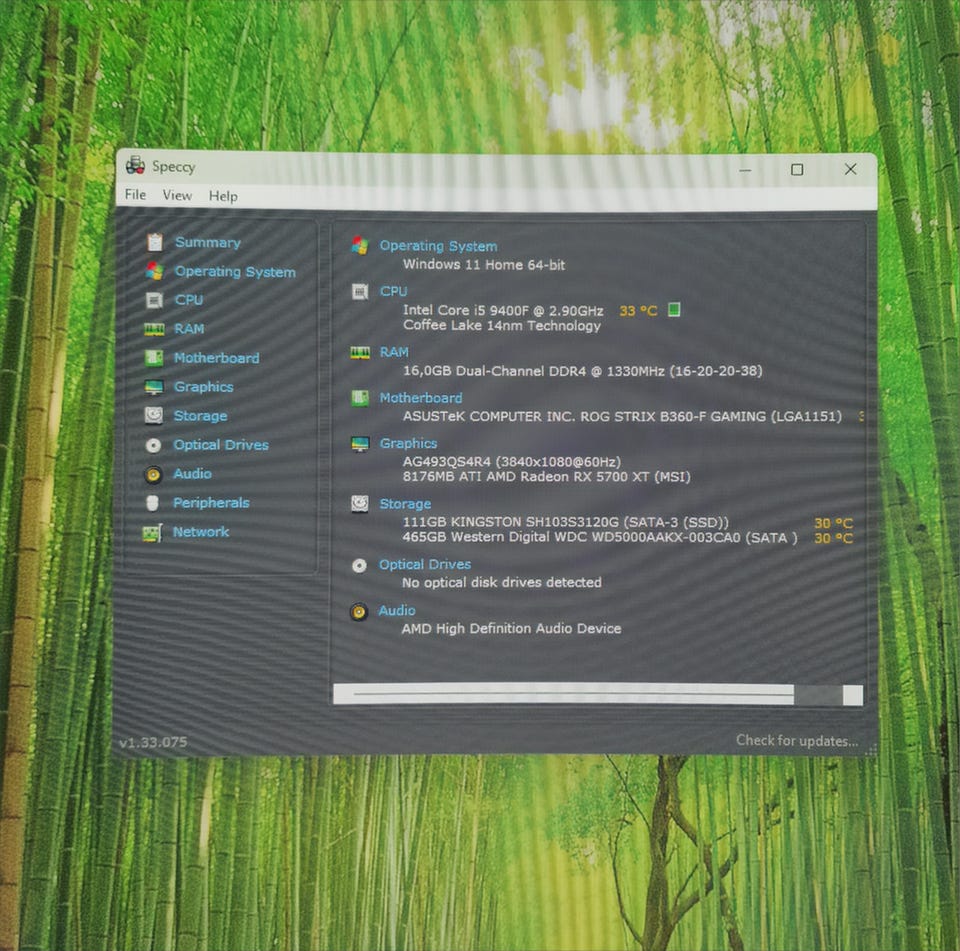
Task: View Graphics section from sidebar
Action: click(203, 387)
